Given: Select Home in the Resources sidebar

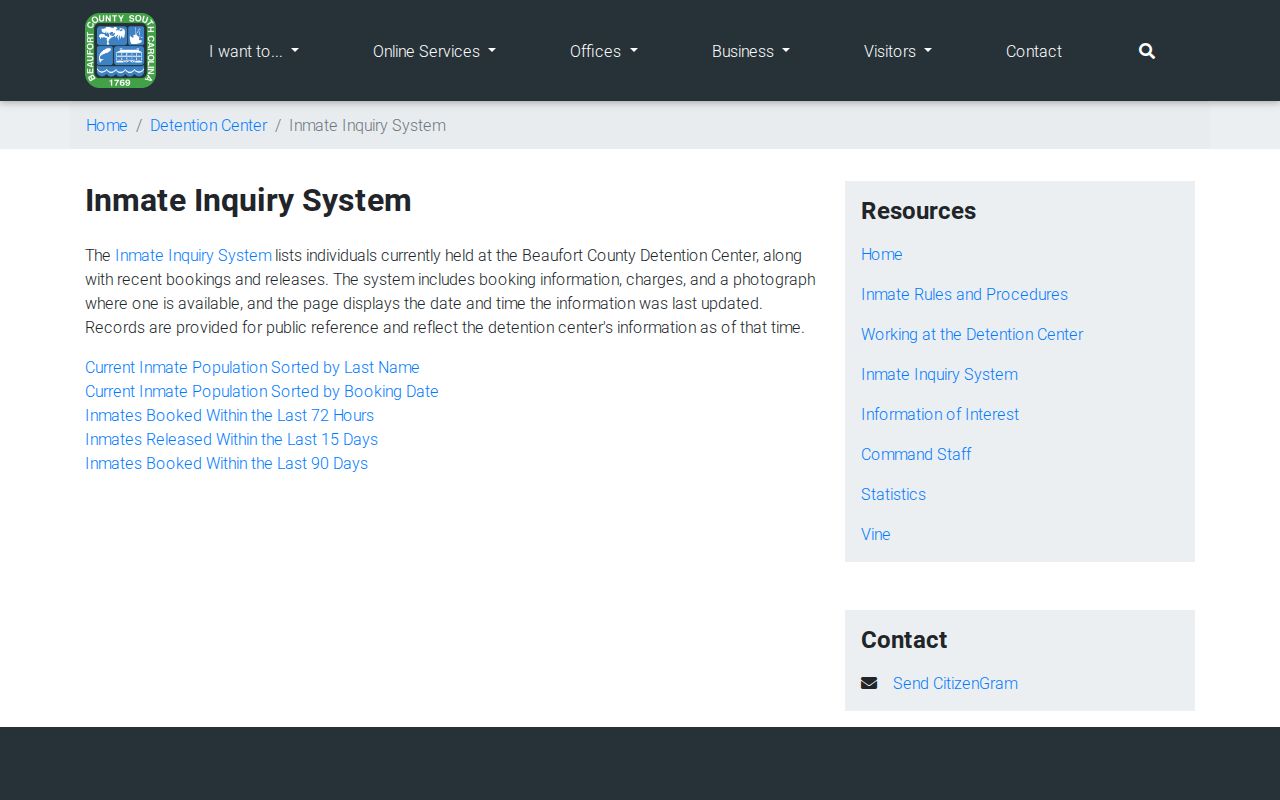Looking at the screenshot, I should point(882,254).
